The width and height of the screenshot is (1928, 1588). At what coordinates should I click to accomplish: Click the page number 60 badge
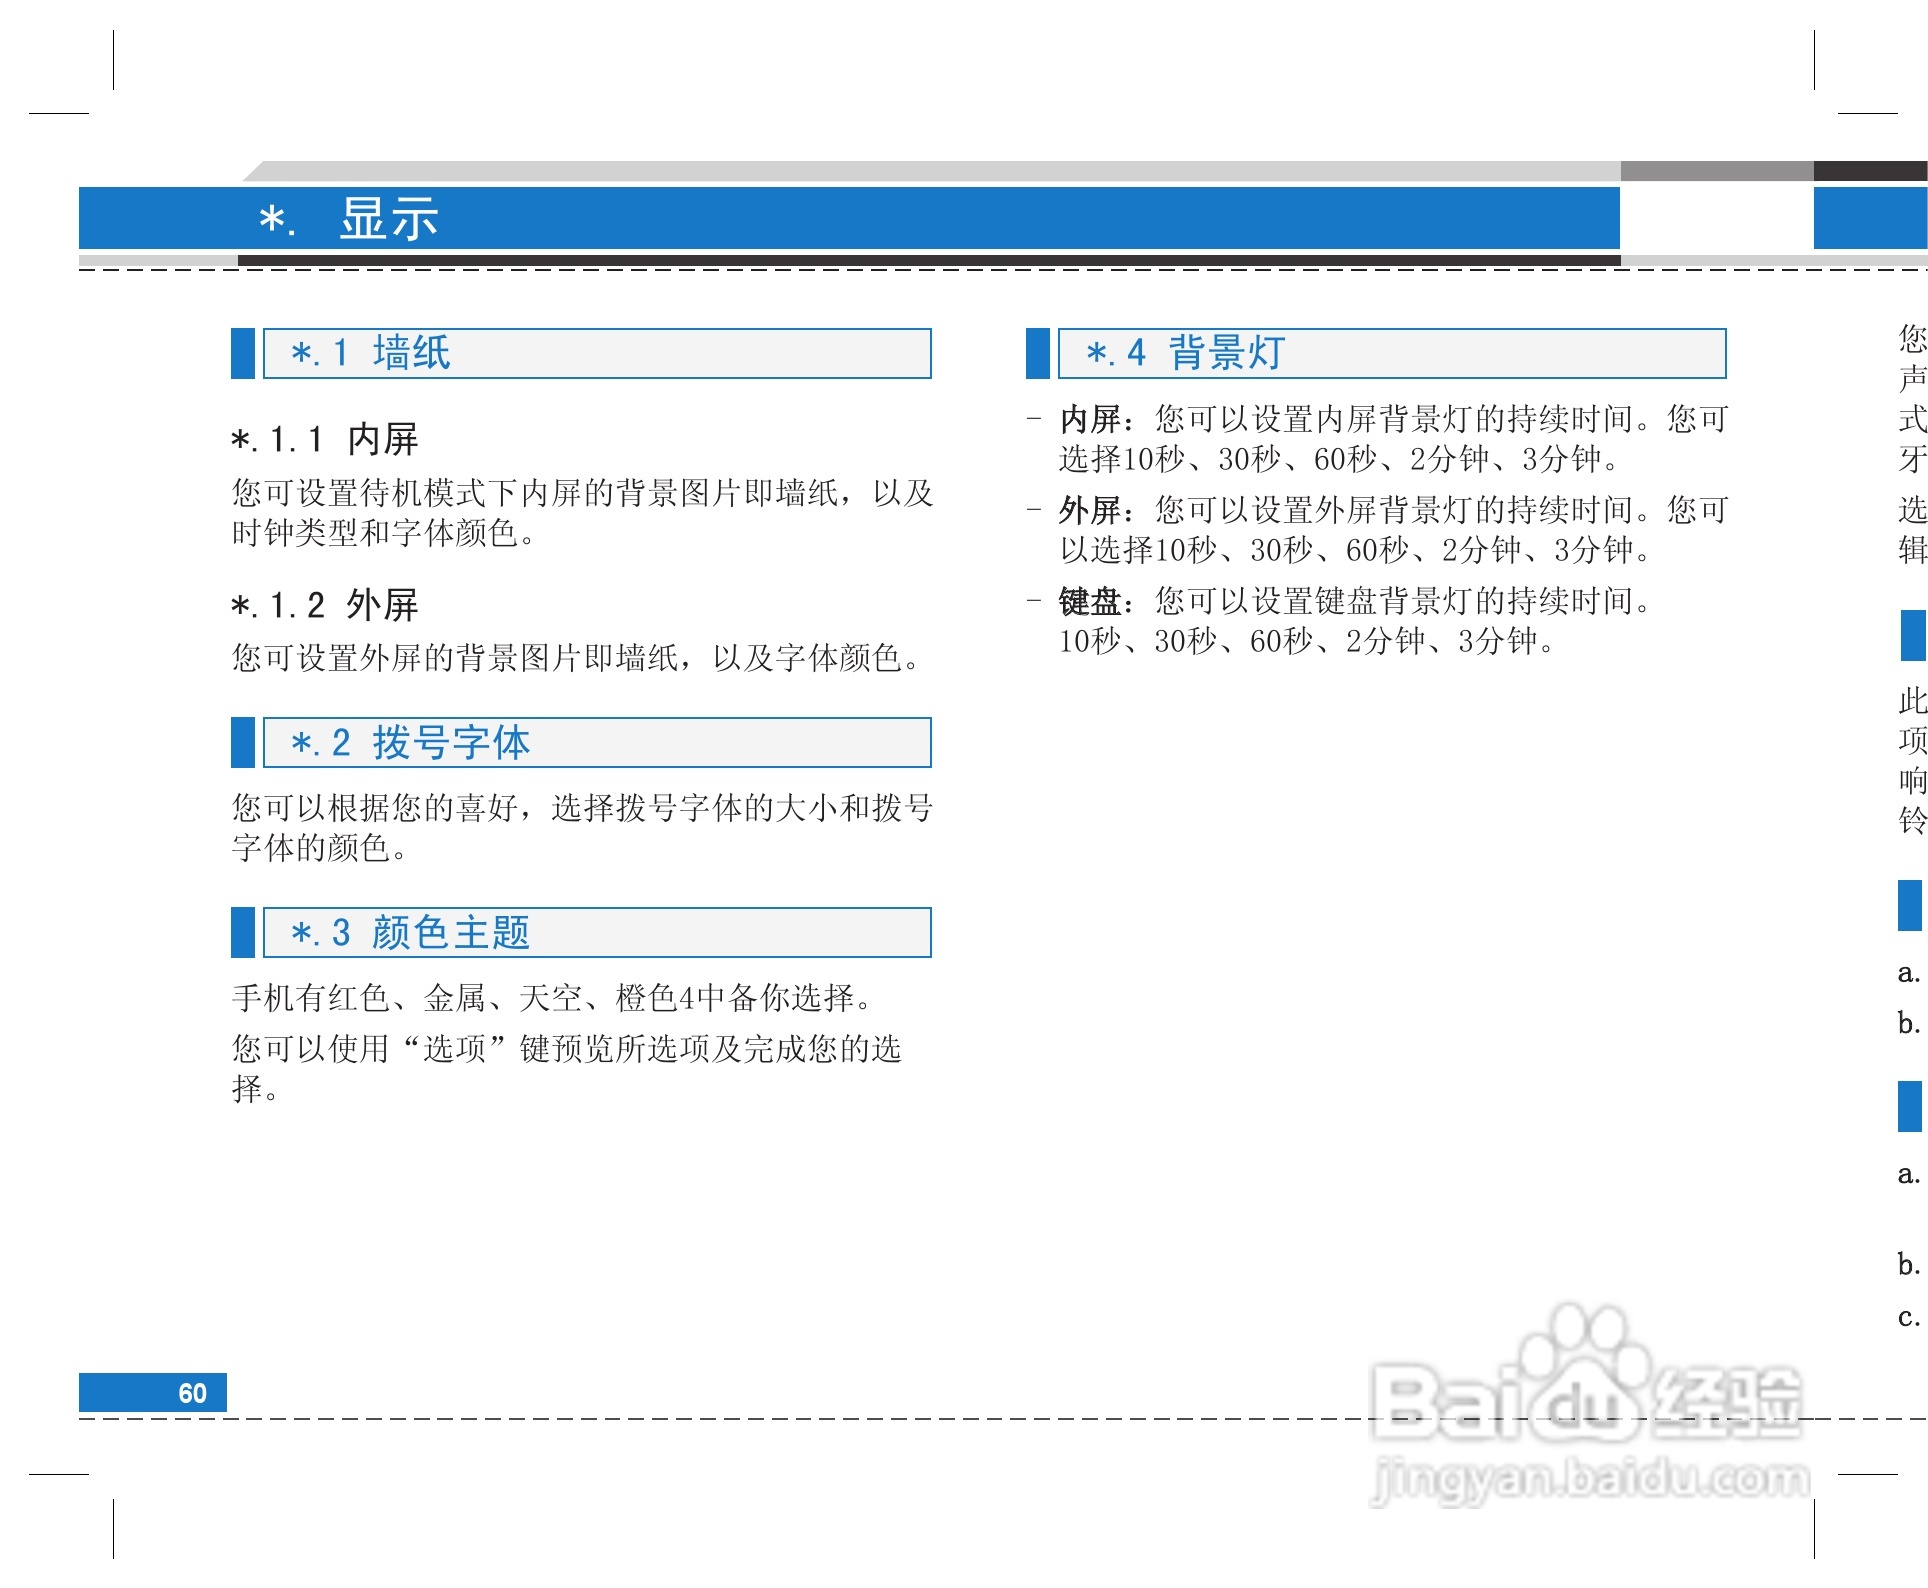pyautogui.click(x=154, y=1389)
